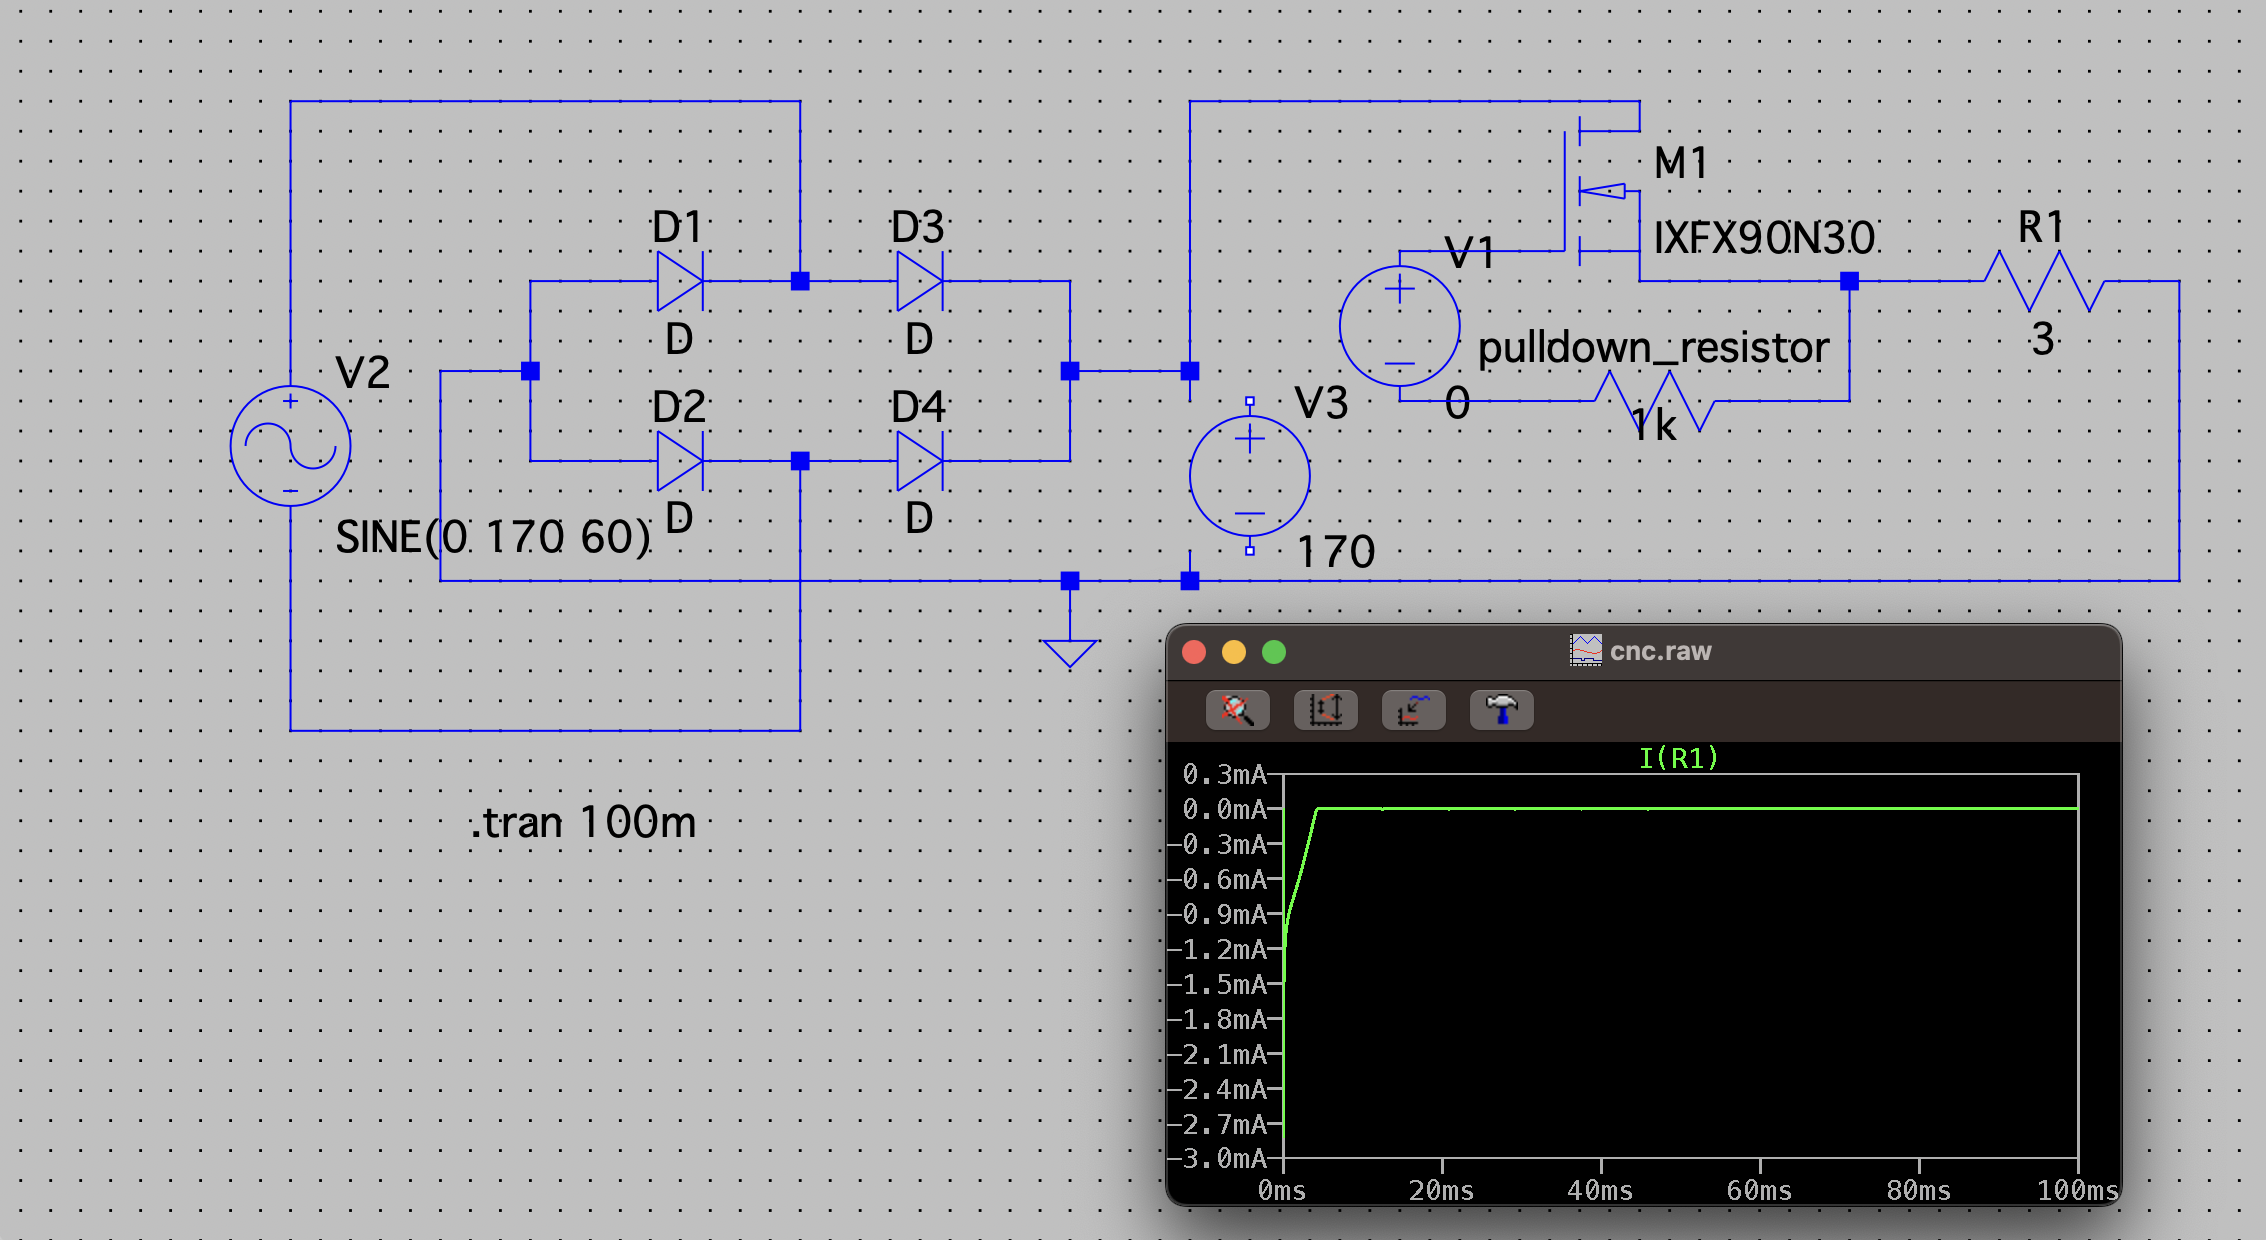Click the IXFX90N30 model name
The height and width of the screenshot is (1240, 2266).
point(1764,238)
